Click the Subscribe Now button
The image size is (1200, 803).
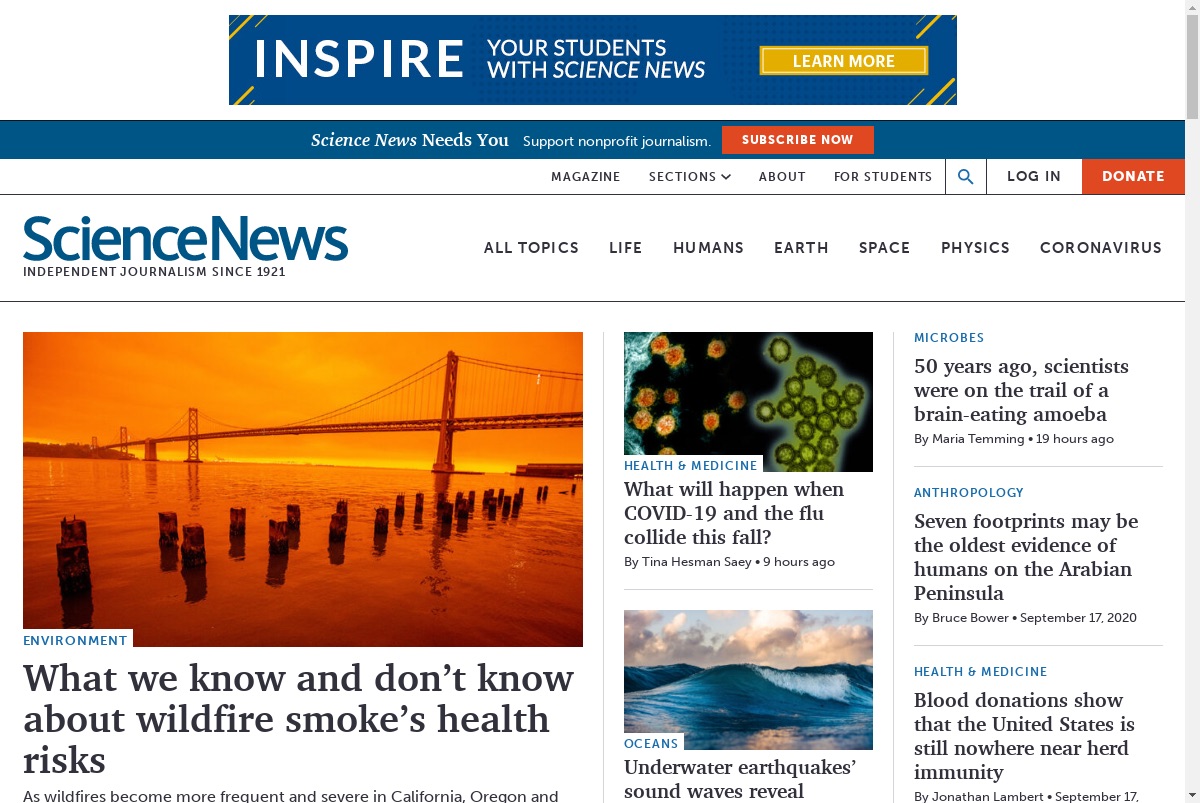coord(798,140)
